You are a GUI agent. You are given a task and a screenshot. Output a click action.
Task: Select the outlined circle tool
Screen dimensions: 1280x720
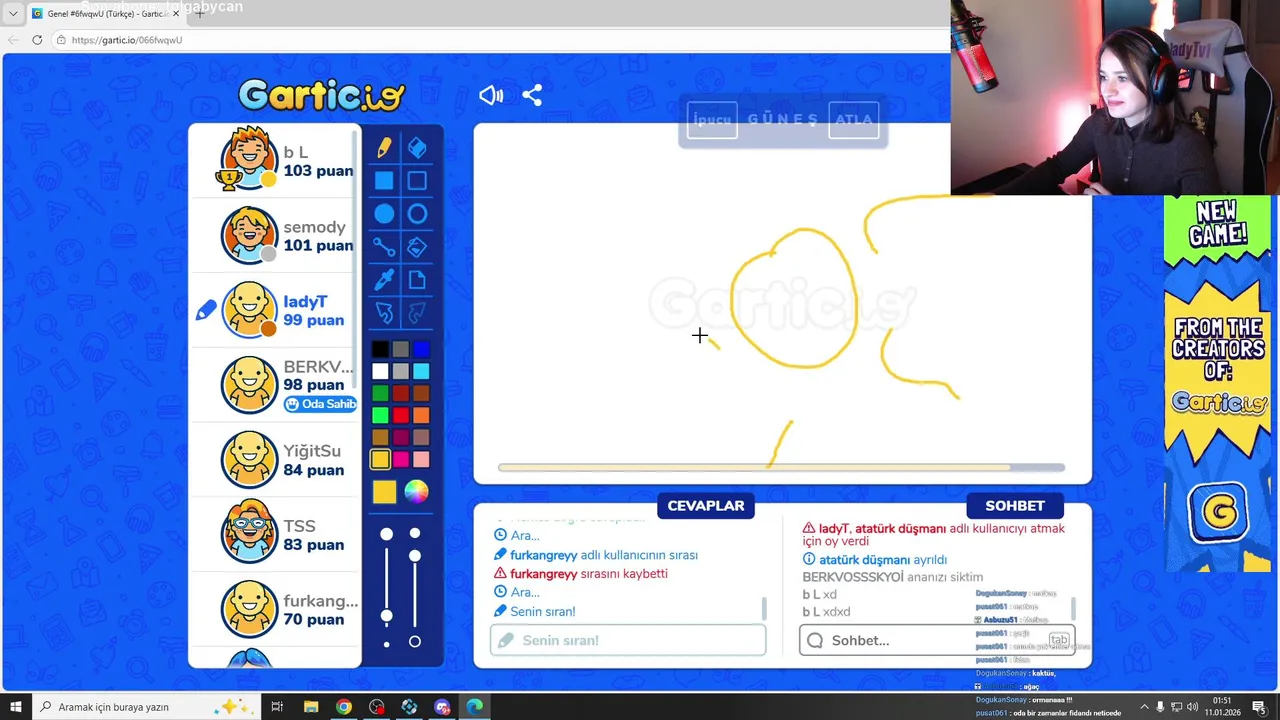(417, 214)
